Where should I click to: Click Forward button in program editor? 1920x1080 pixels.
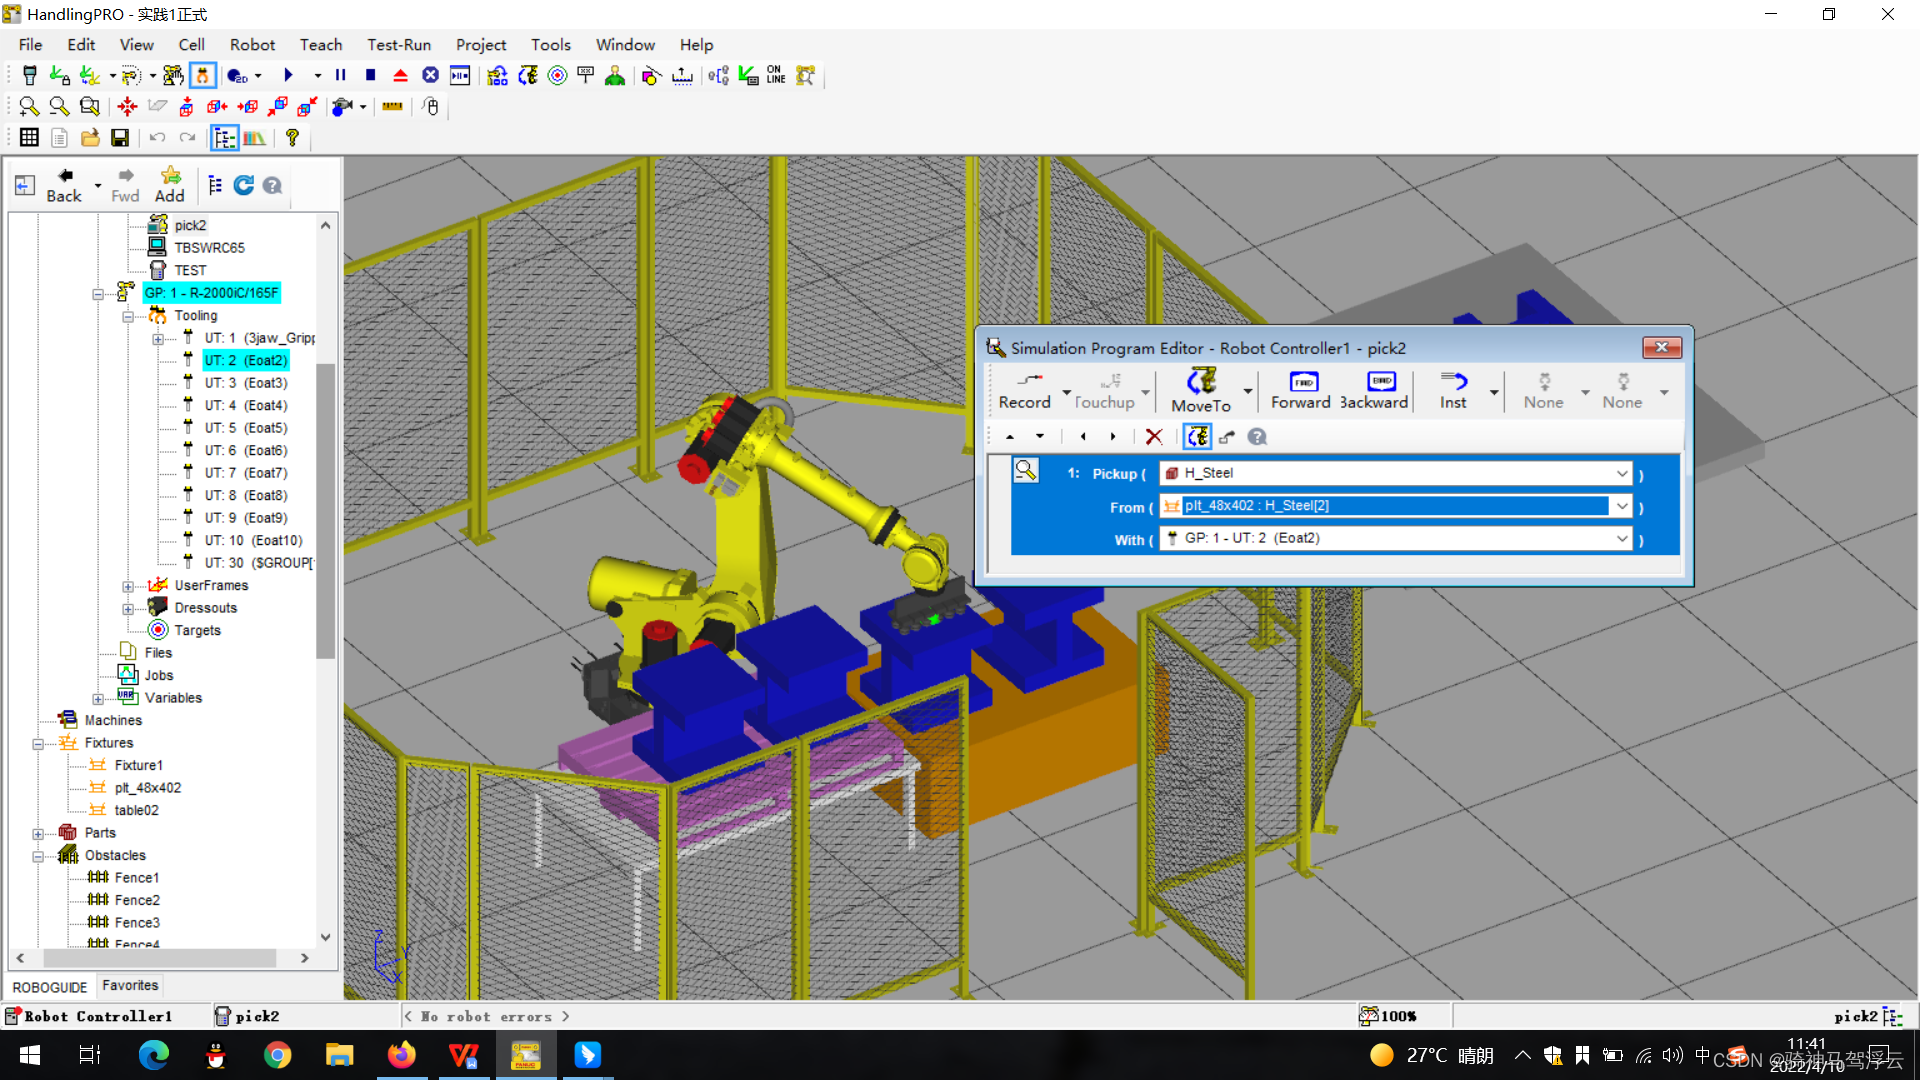[1301, 391]
